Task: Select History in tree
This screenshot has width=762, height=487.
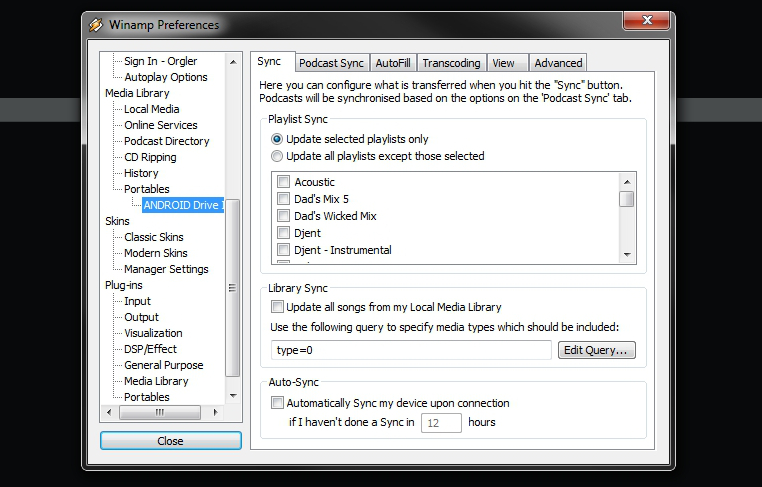Action: tap(141, 174)
